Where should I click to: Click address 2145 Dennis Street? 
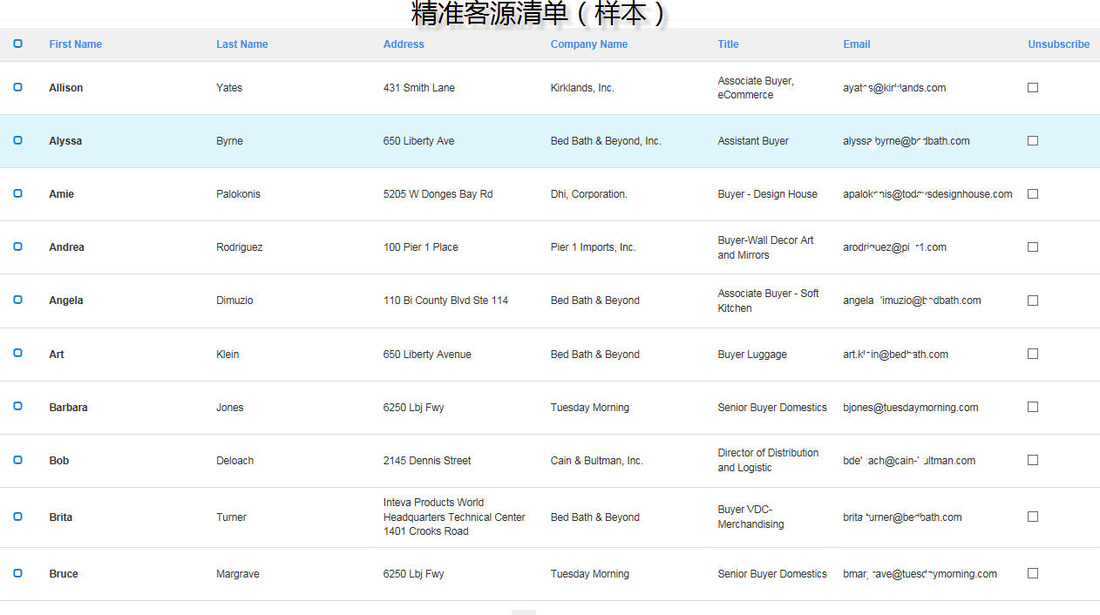(427, 461)
